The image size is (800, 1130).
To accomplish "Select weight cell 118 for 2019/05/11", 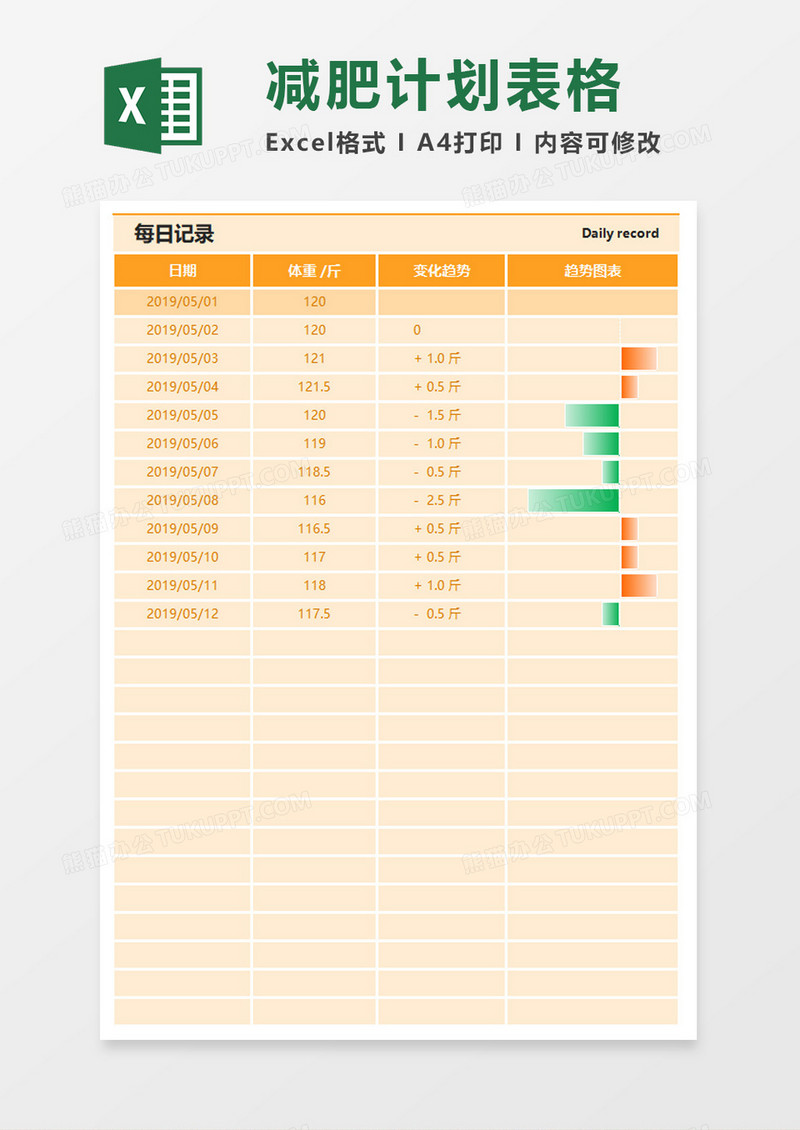I will [314, 585].
